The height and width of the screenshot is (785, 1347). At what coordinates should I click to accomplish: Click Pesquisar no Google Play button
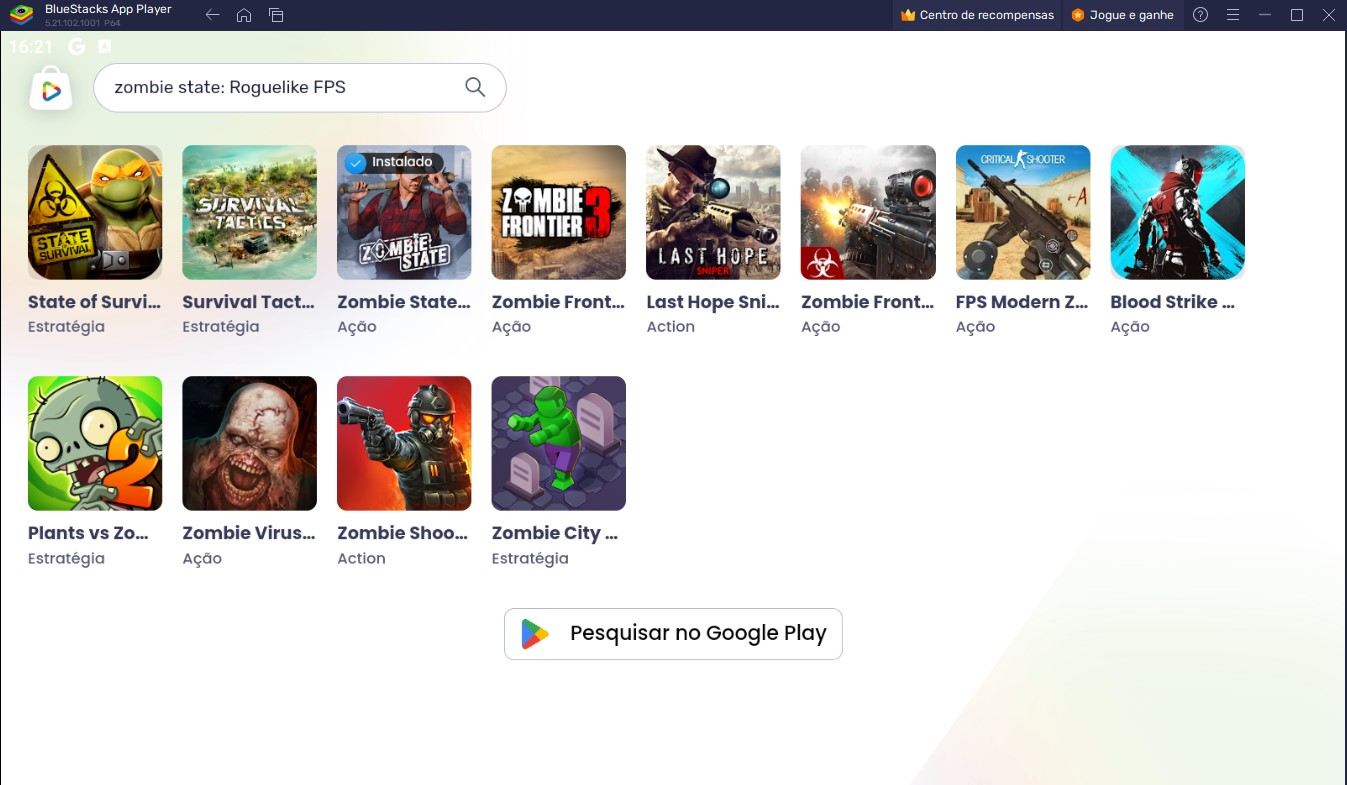click(x=673, y=633)
